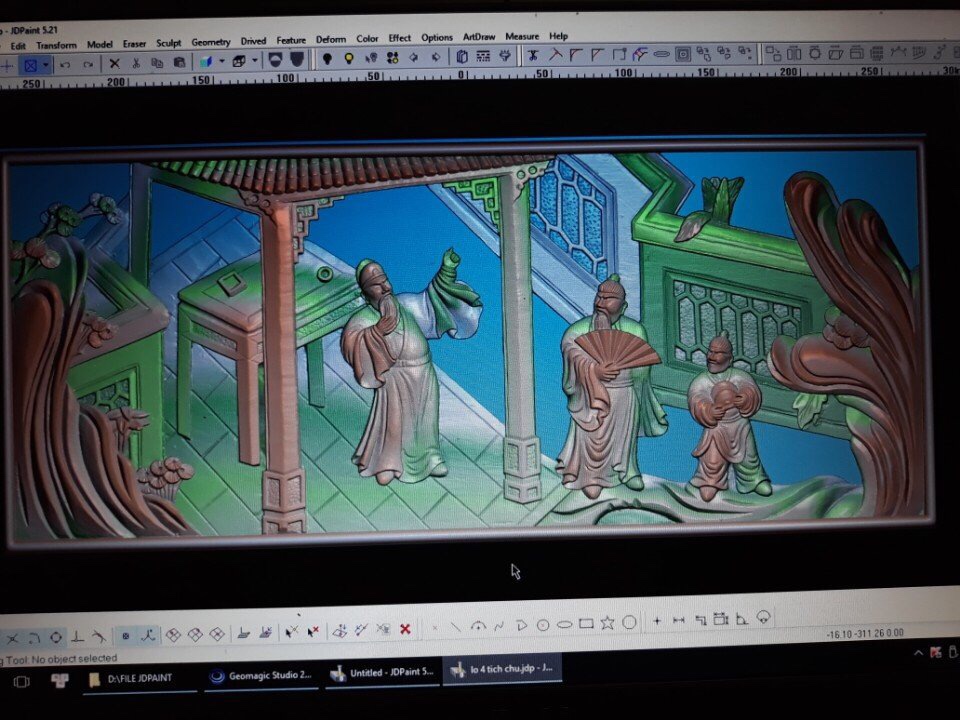Select the highlighted selection box tool
The width and height of the screenshot is (960, 720).
coord(30,64)
